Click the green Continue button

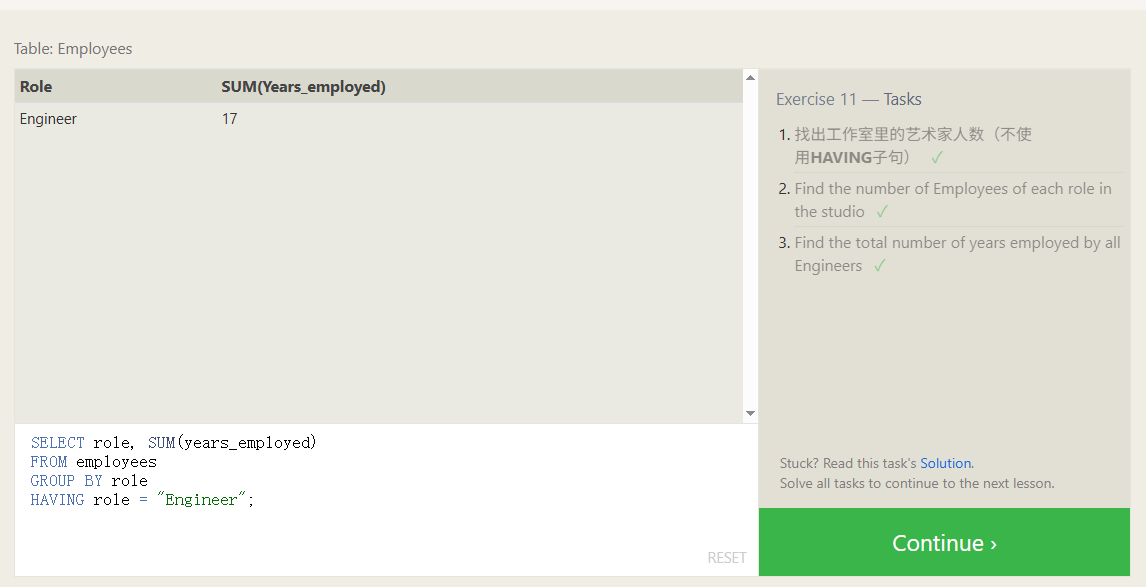coord(944,542)
